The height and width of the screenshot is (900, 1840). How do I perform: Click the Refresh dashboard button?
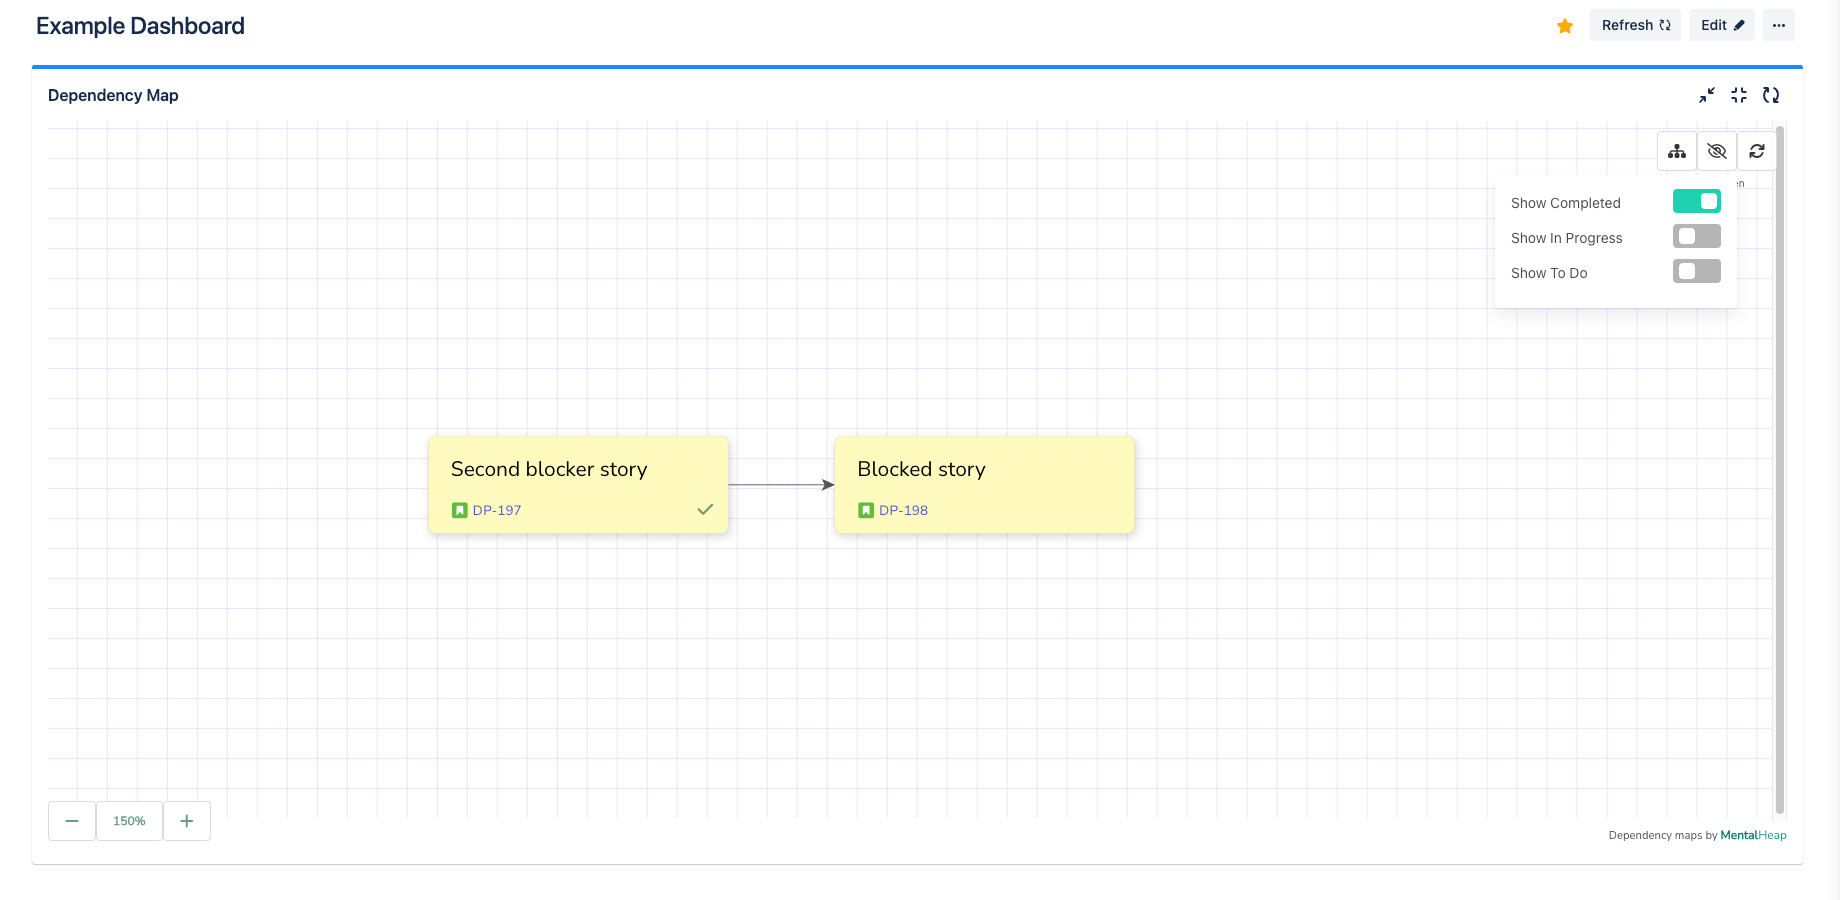(1635, 25)
